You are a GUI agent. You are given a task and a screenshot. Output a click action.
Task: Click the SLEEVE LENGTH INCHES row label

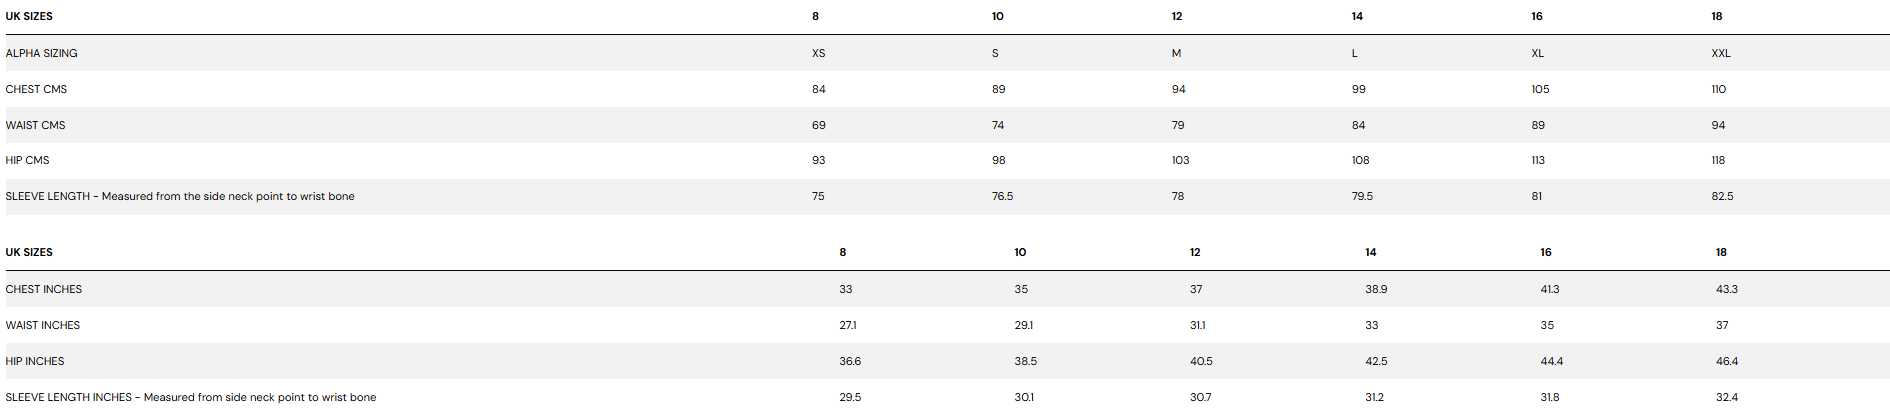[x=191, y=397]
